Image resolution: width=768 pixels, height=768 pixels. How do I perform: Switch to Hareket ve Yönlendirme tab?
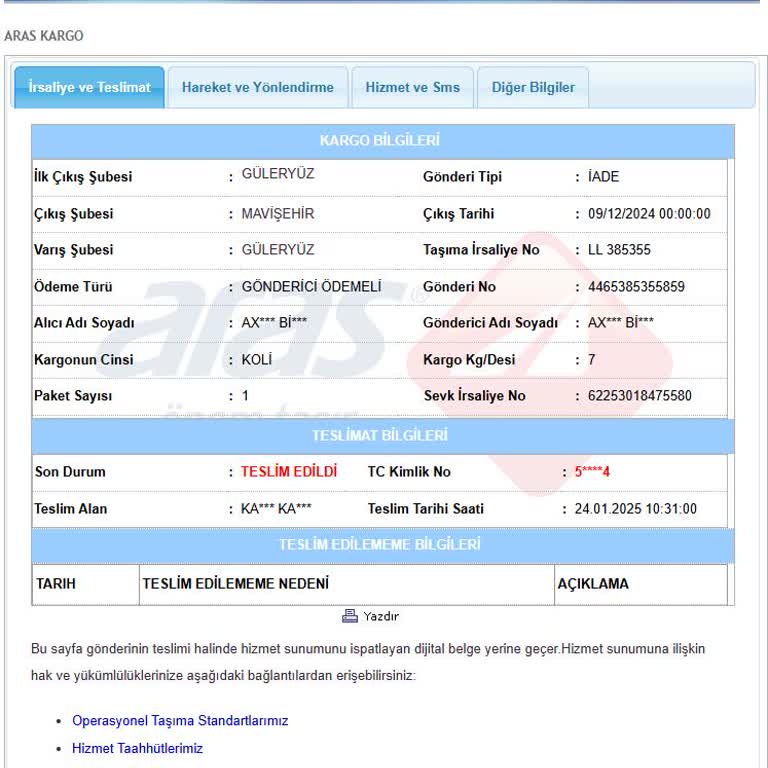pyautogui.click(x=258, y=87)
